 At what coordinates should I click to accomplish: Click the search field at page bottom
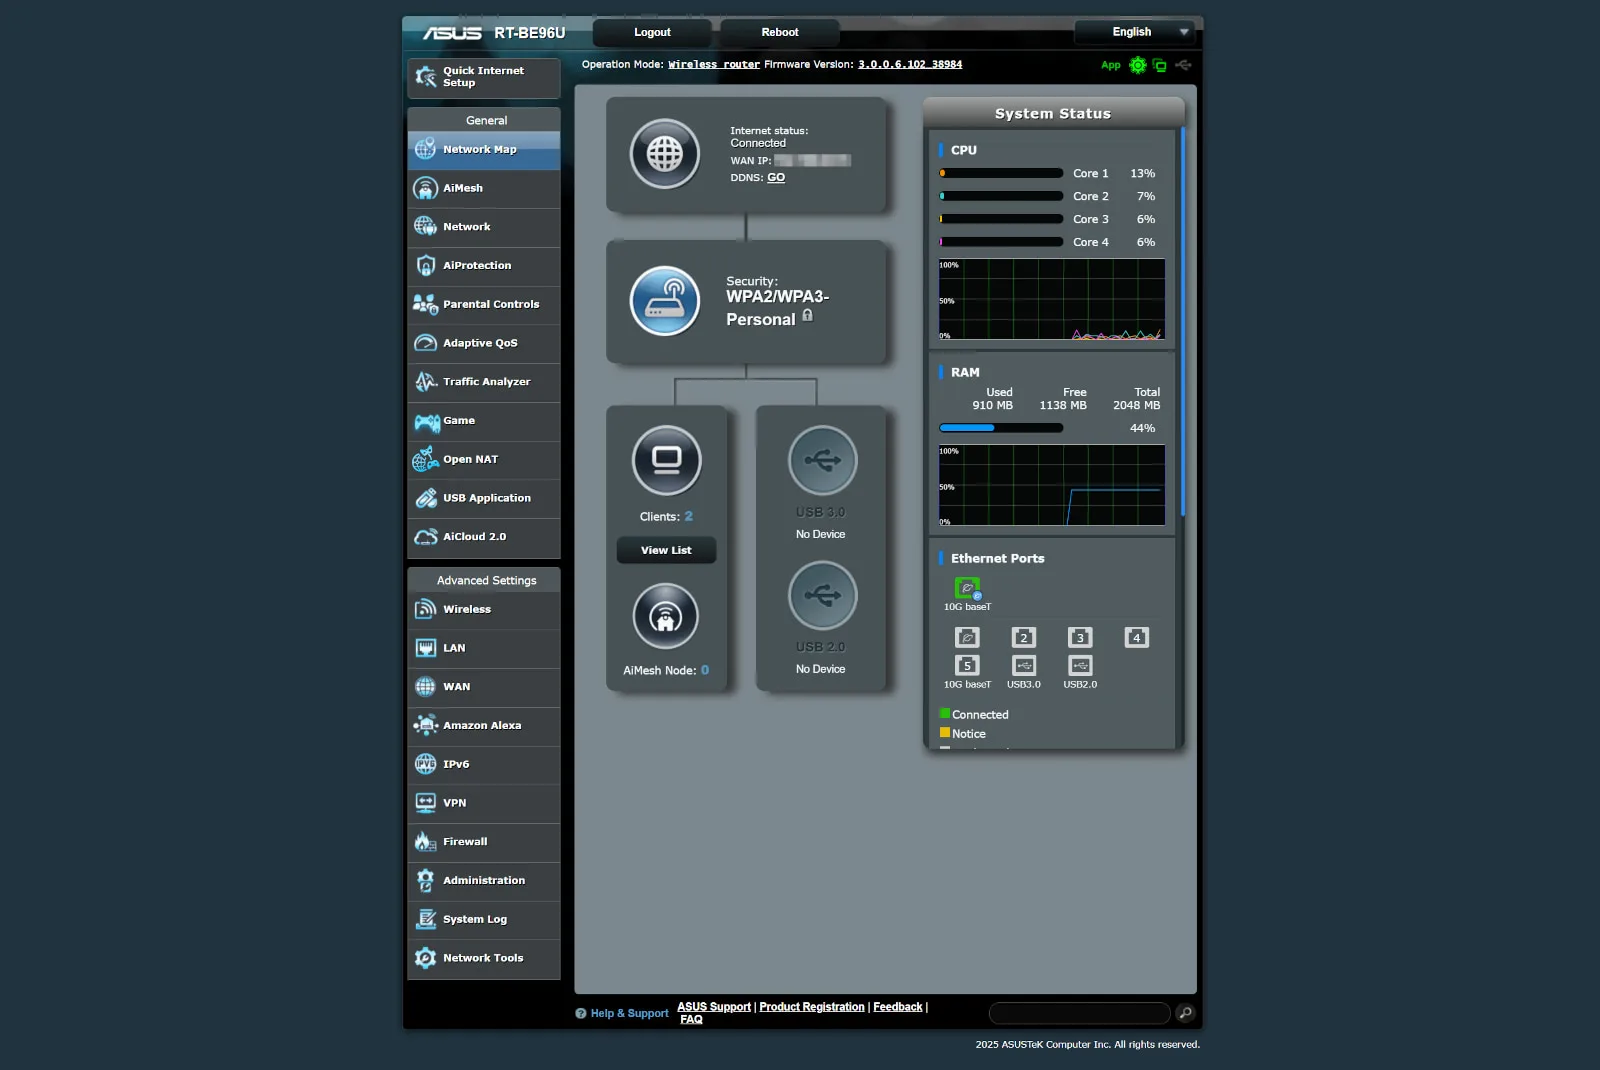click(1078, 1013)
